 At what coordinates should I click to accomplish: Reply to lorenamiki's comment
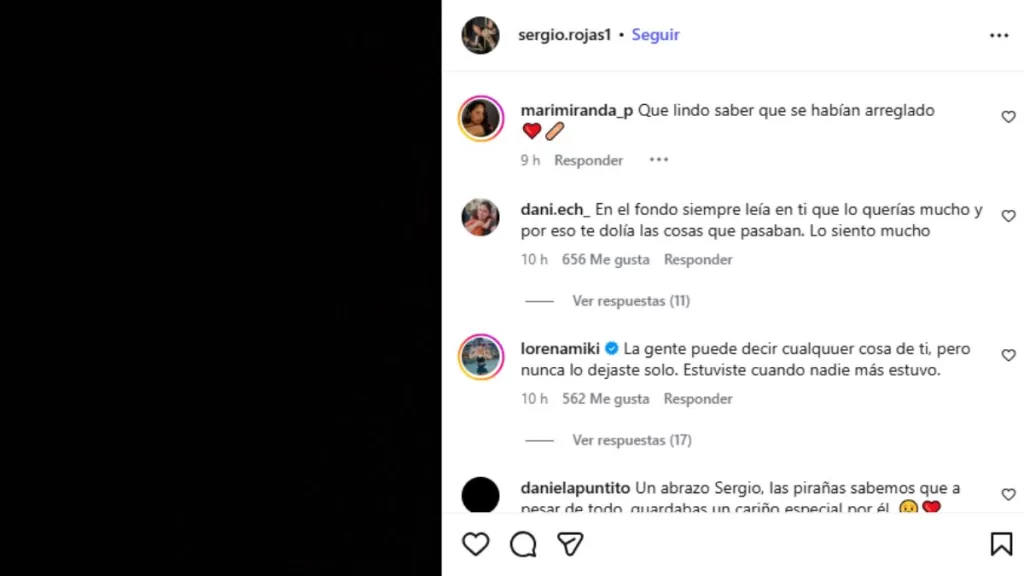[697, 398]
